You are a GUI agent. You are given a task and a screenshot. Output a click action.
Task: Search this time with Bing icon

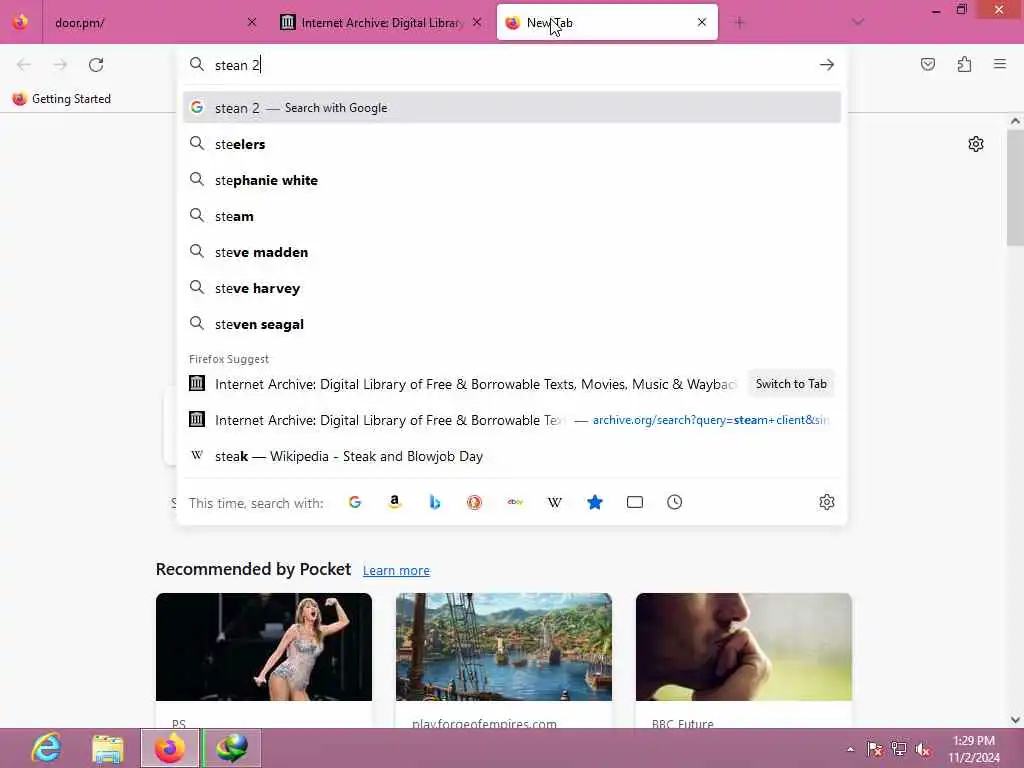click(x=434, y=502)
